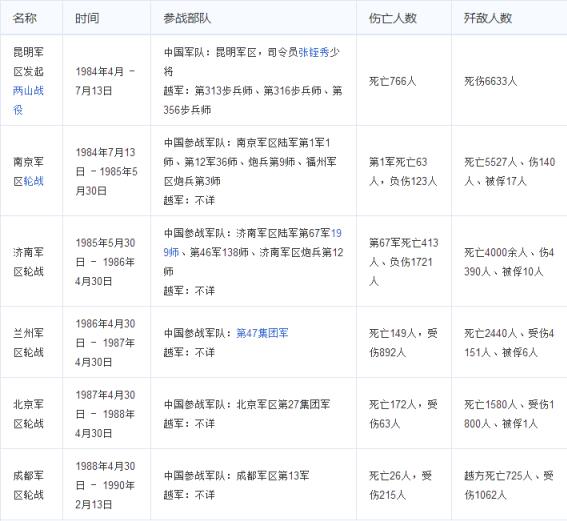
Task: Click the 张铚秀 name link
Action: [x=314, y=52]
